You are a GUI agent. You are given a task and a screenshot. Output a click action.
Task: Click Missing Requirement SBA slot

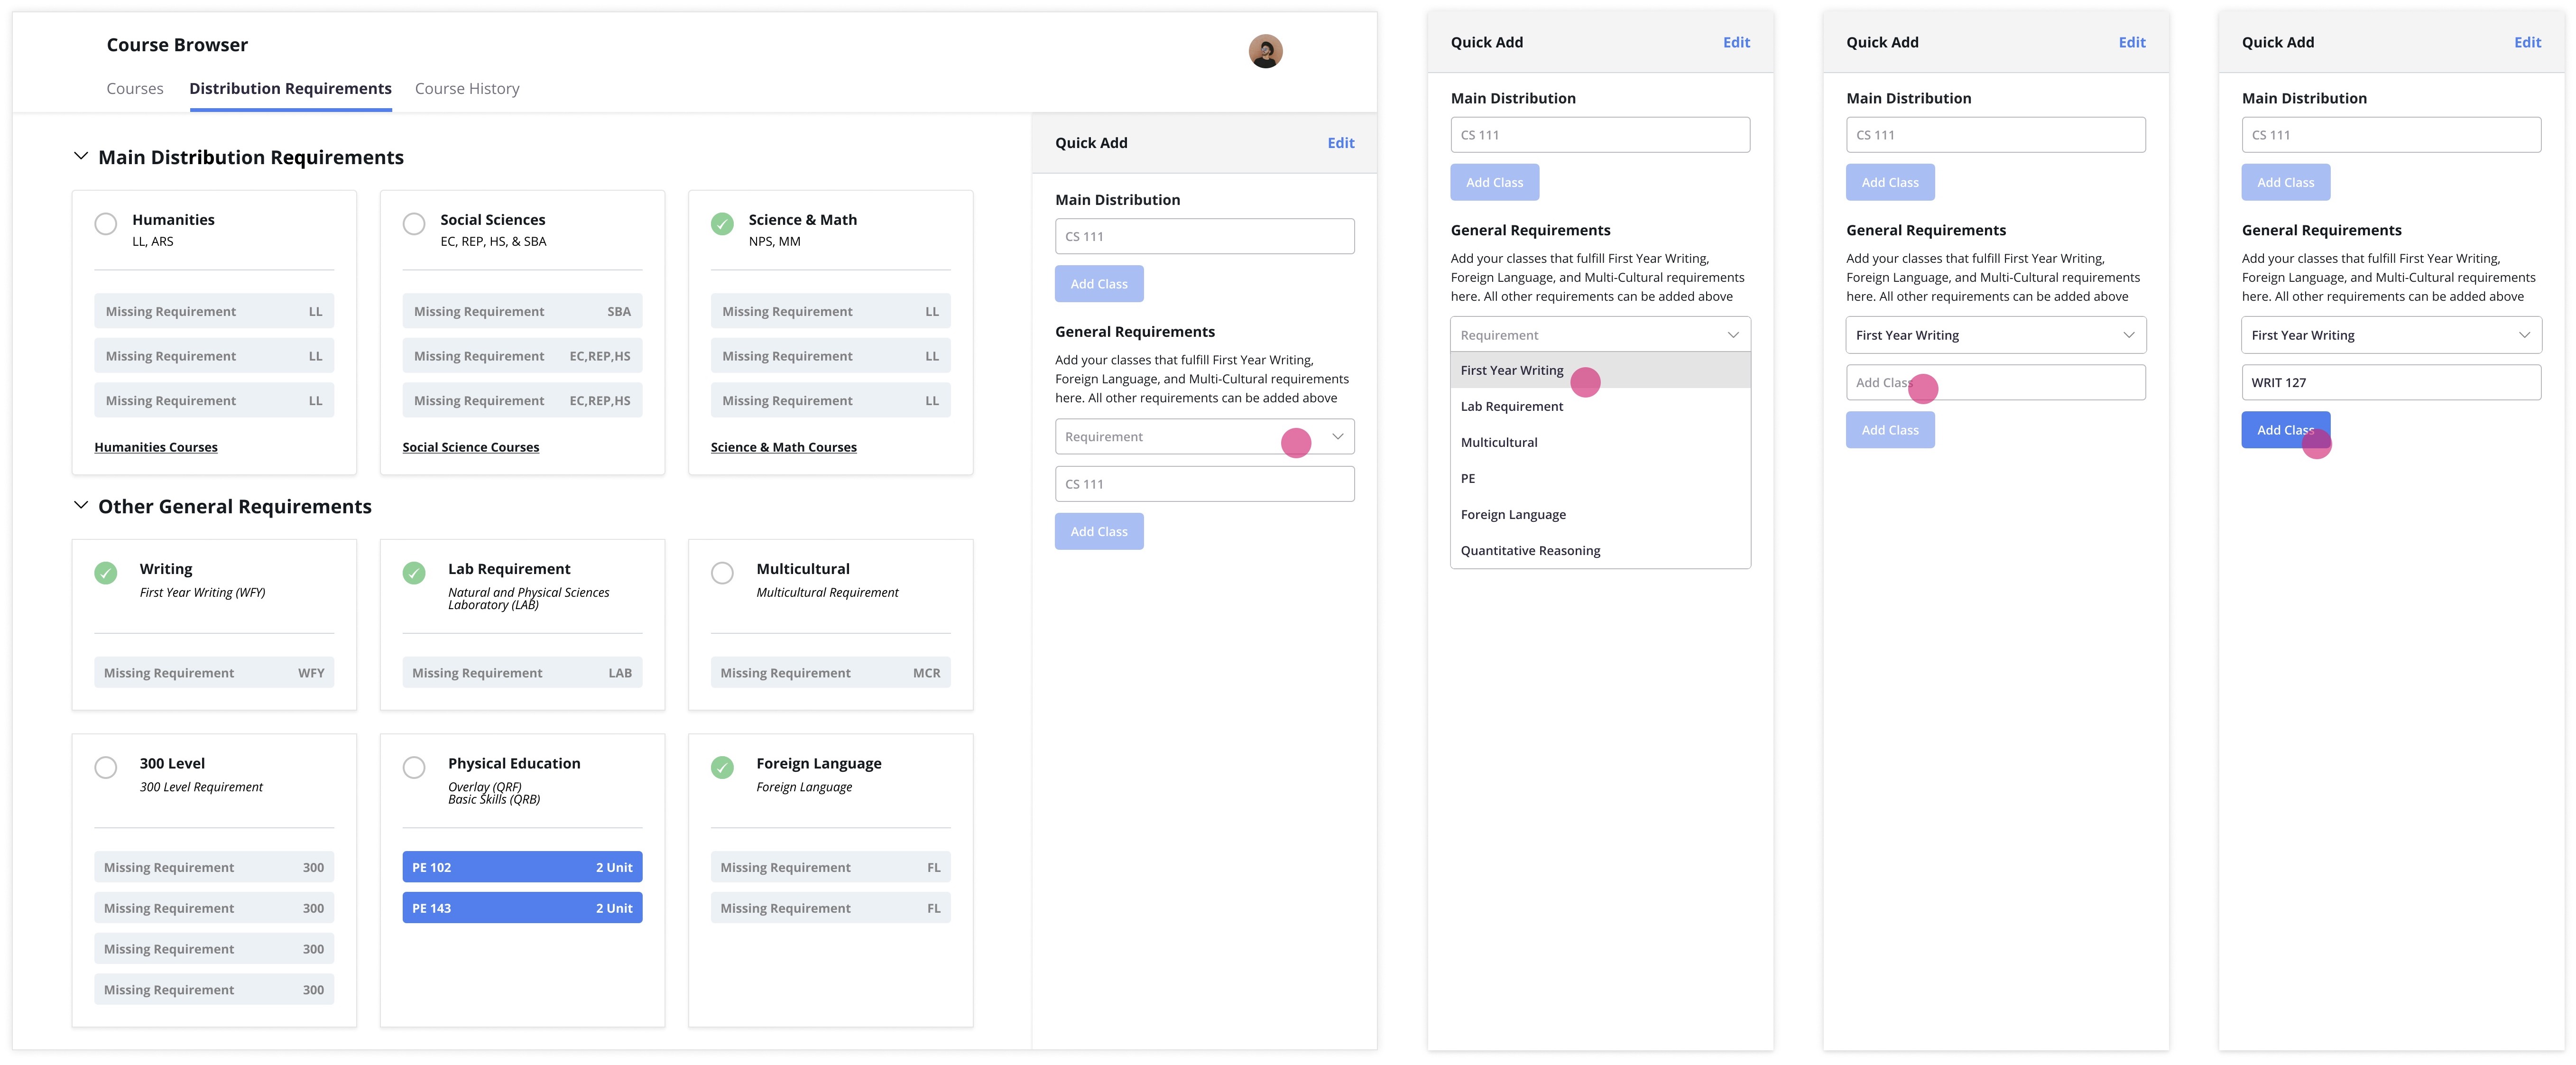[x=522, y=311]
